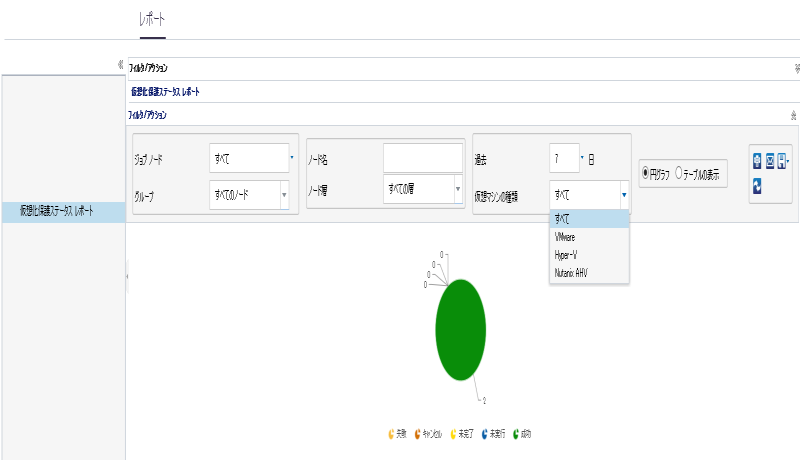800x460 pixels.
Task: Click the save report floppy icon
Action: 781,161
